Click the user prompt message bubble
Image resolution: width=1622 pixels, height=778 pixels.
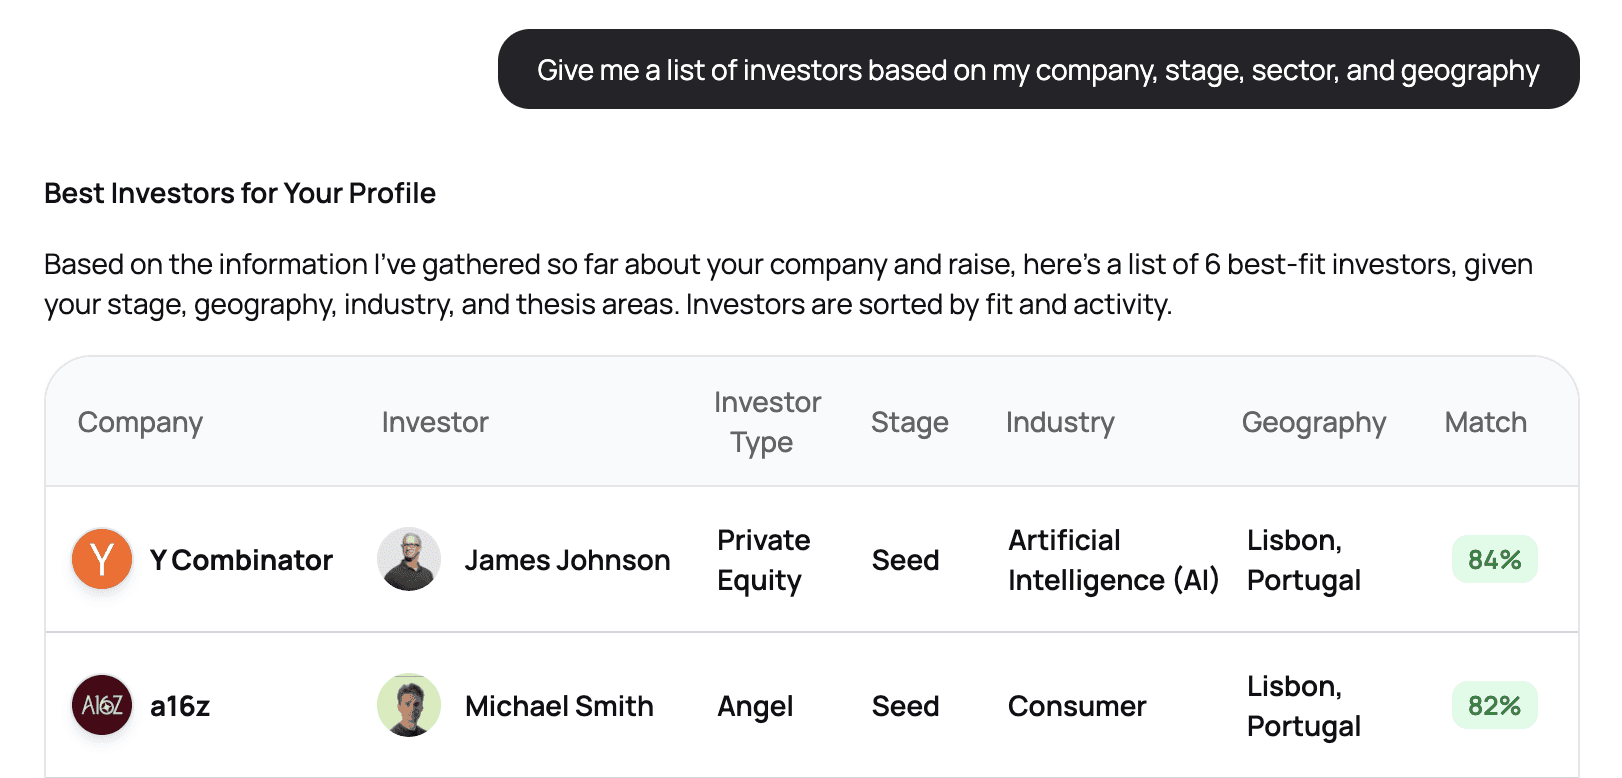tap(1038, 70)
